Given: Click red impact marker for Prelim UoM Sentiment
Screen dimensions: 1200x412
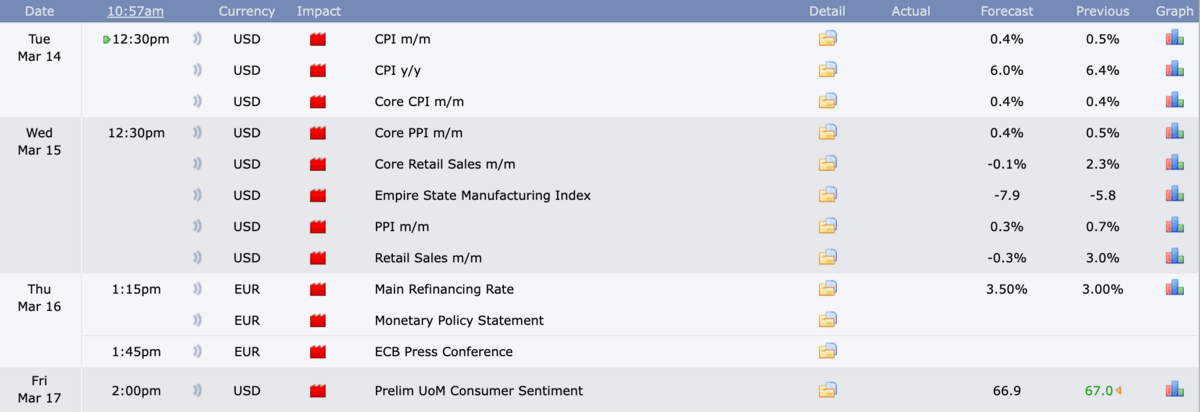Looking at the screenshot, I should coord(319,390).
